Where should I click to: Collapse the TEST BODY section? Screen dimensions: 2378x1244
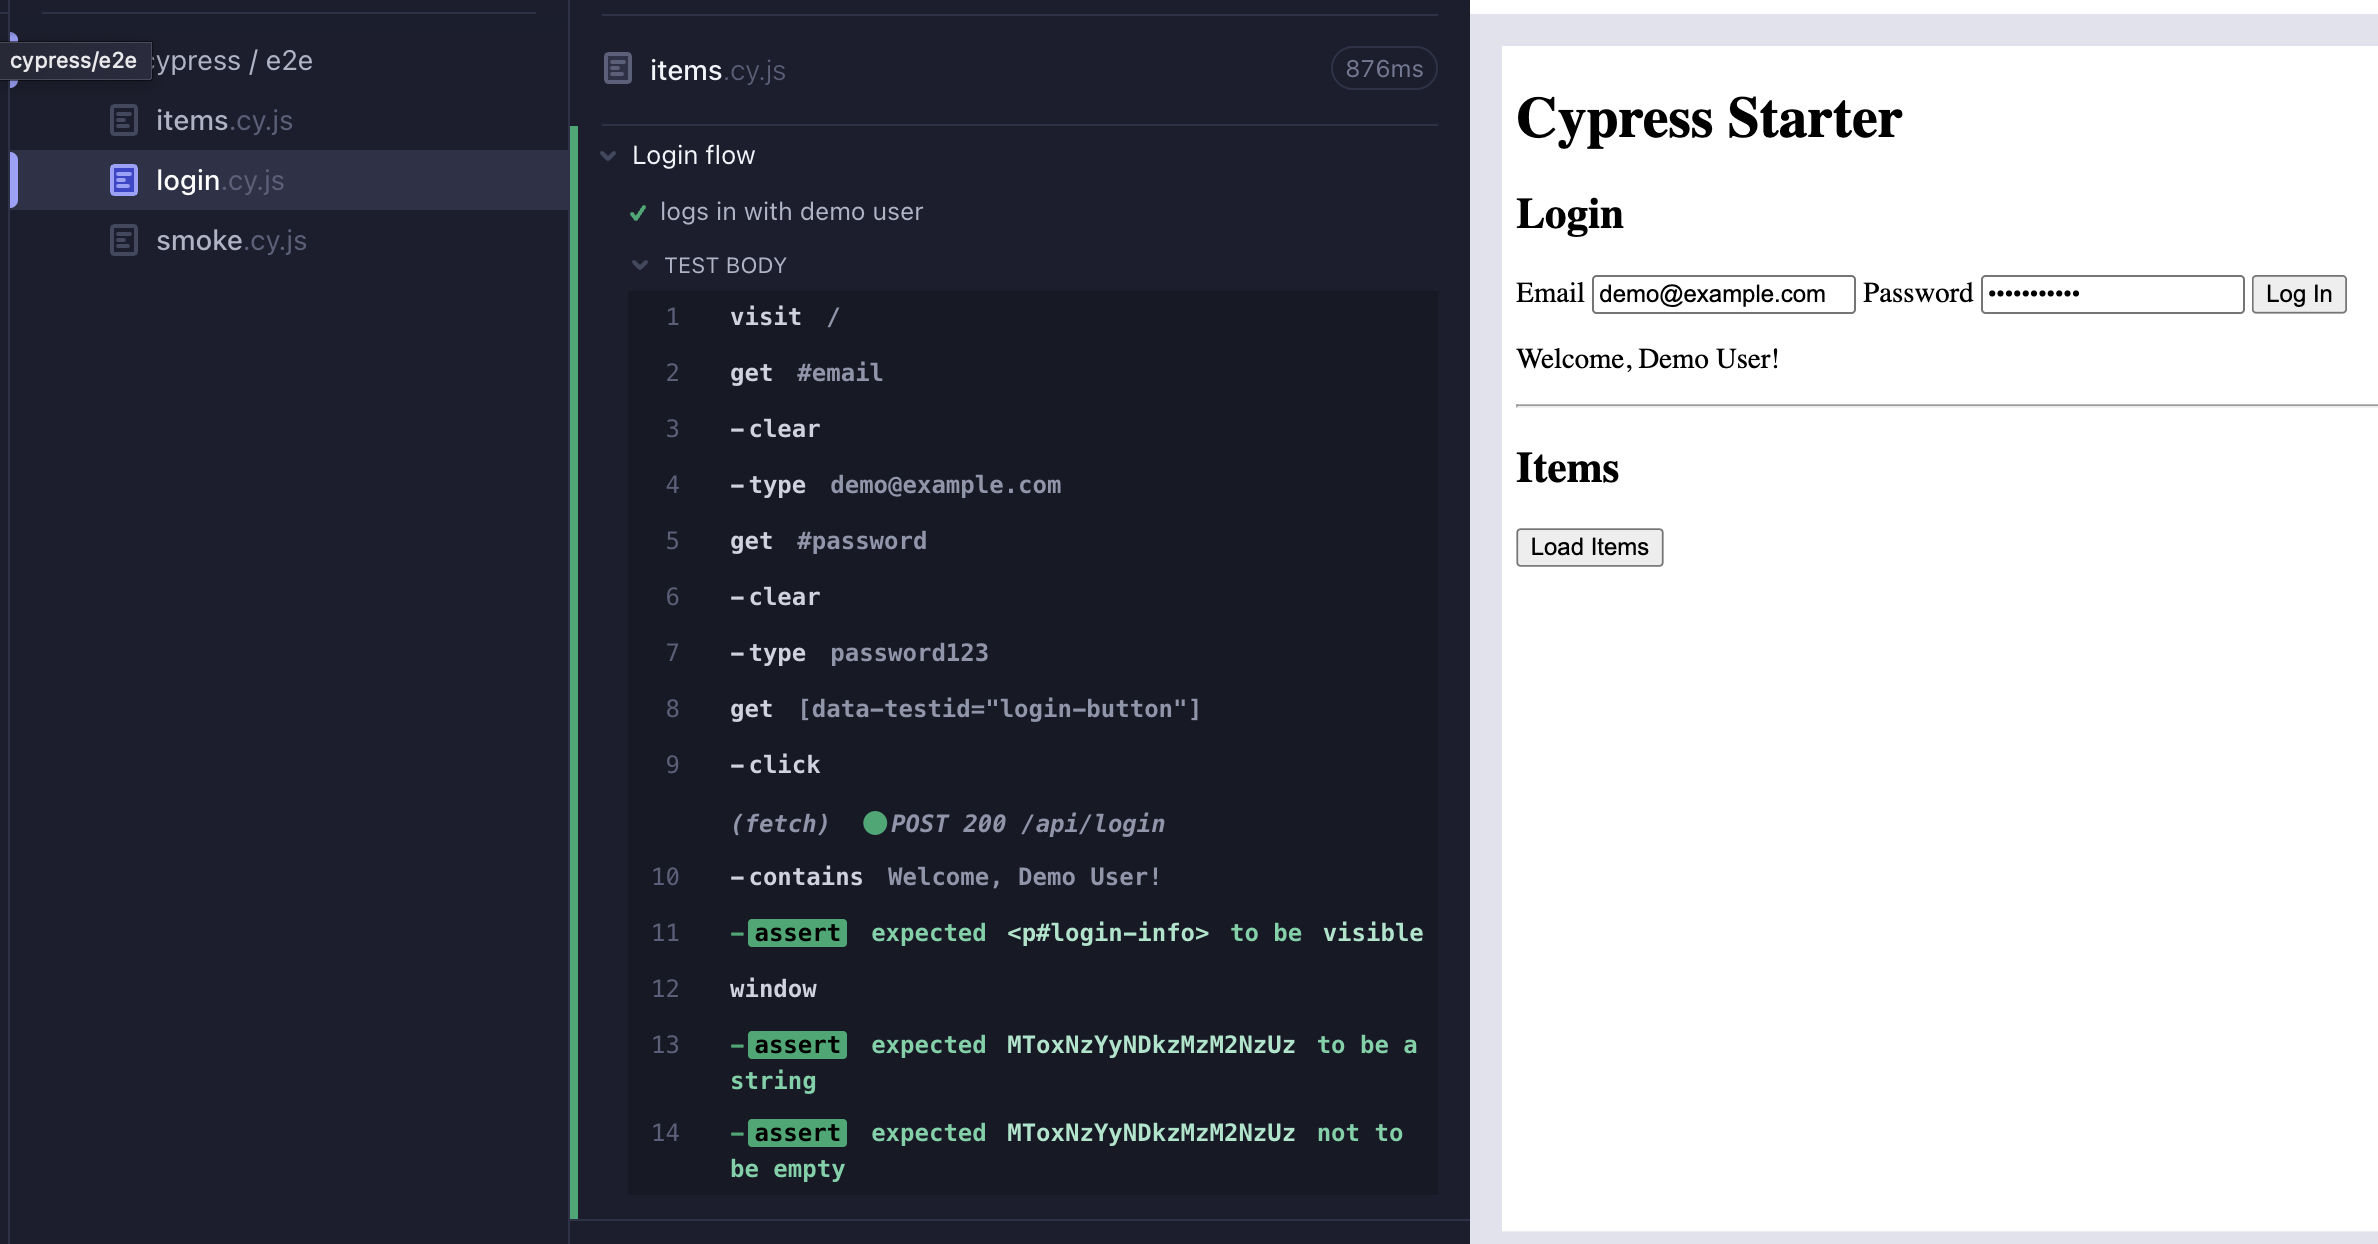click(x=640, y=265)
